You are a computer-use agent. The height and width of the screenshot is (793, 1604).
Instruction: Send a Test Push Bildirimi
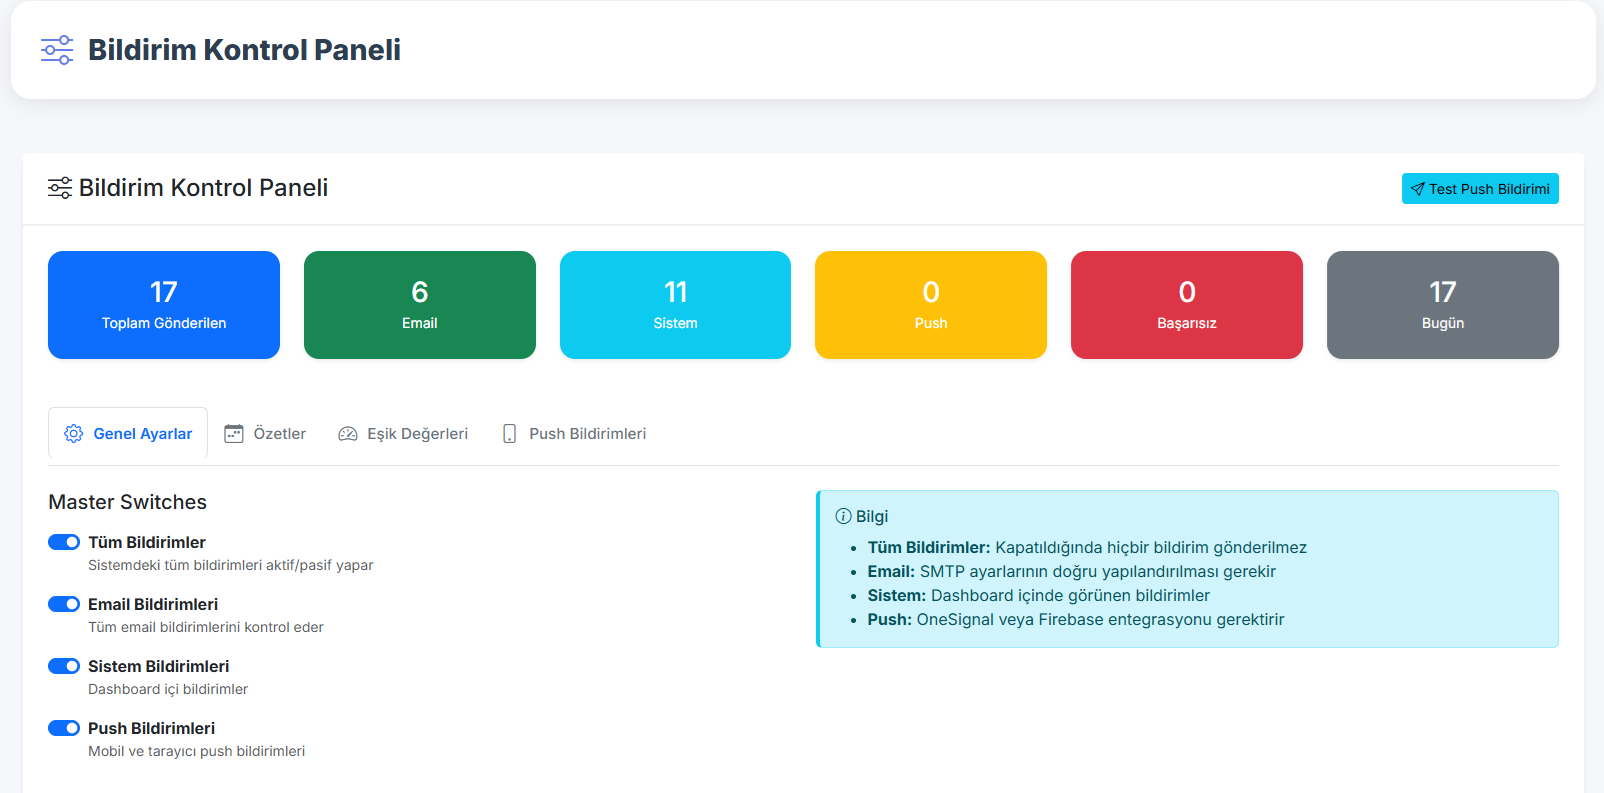pyautogui.click(x=1480, y=189)
